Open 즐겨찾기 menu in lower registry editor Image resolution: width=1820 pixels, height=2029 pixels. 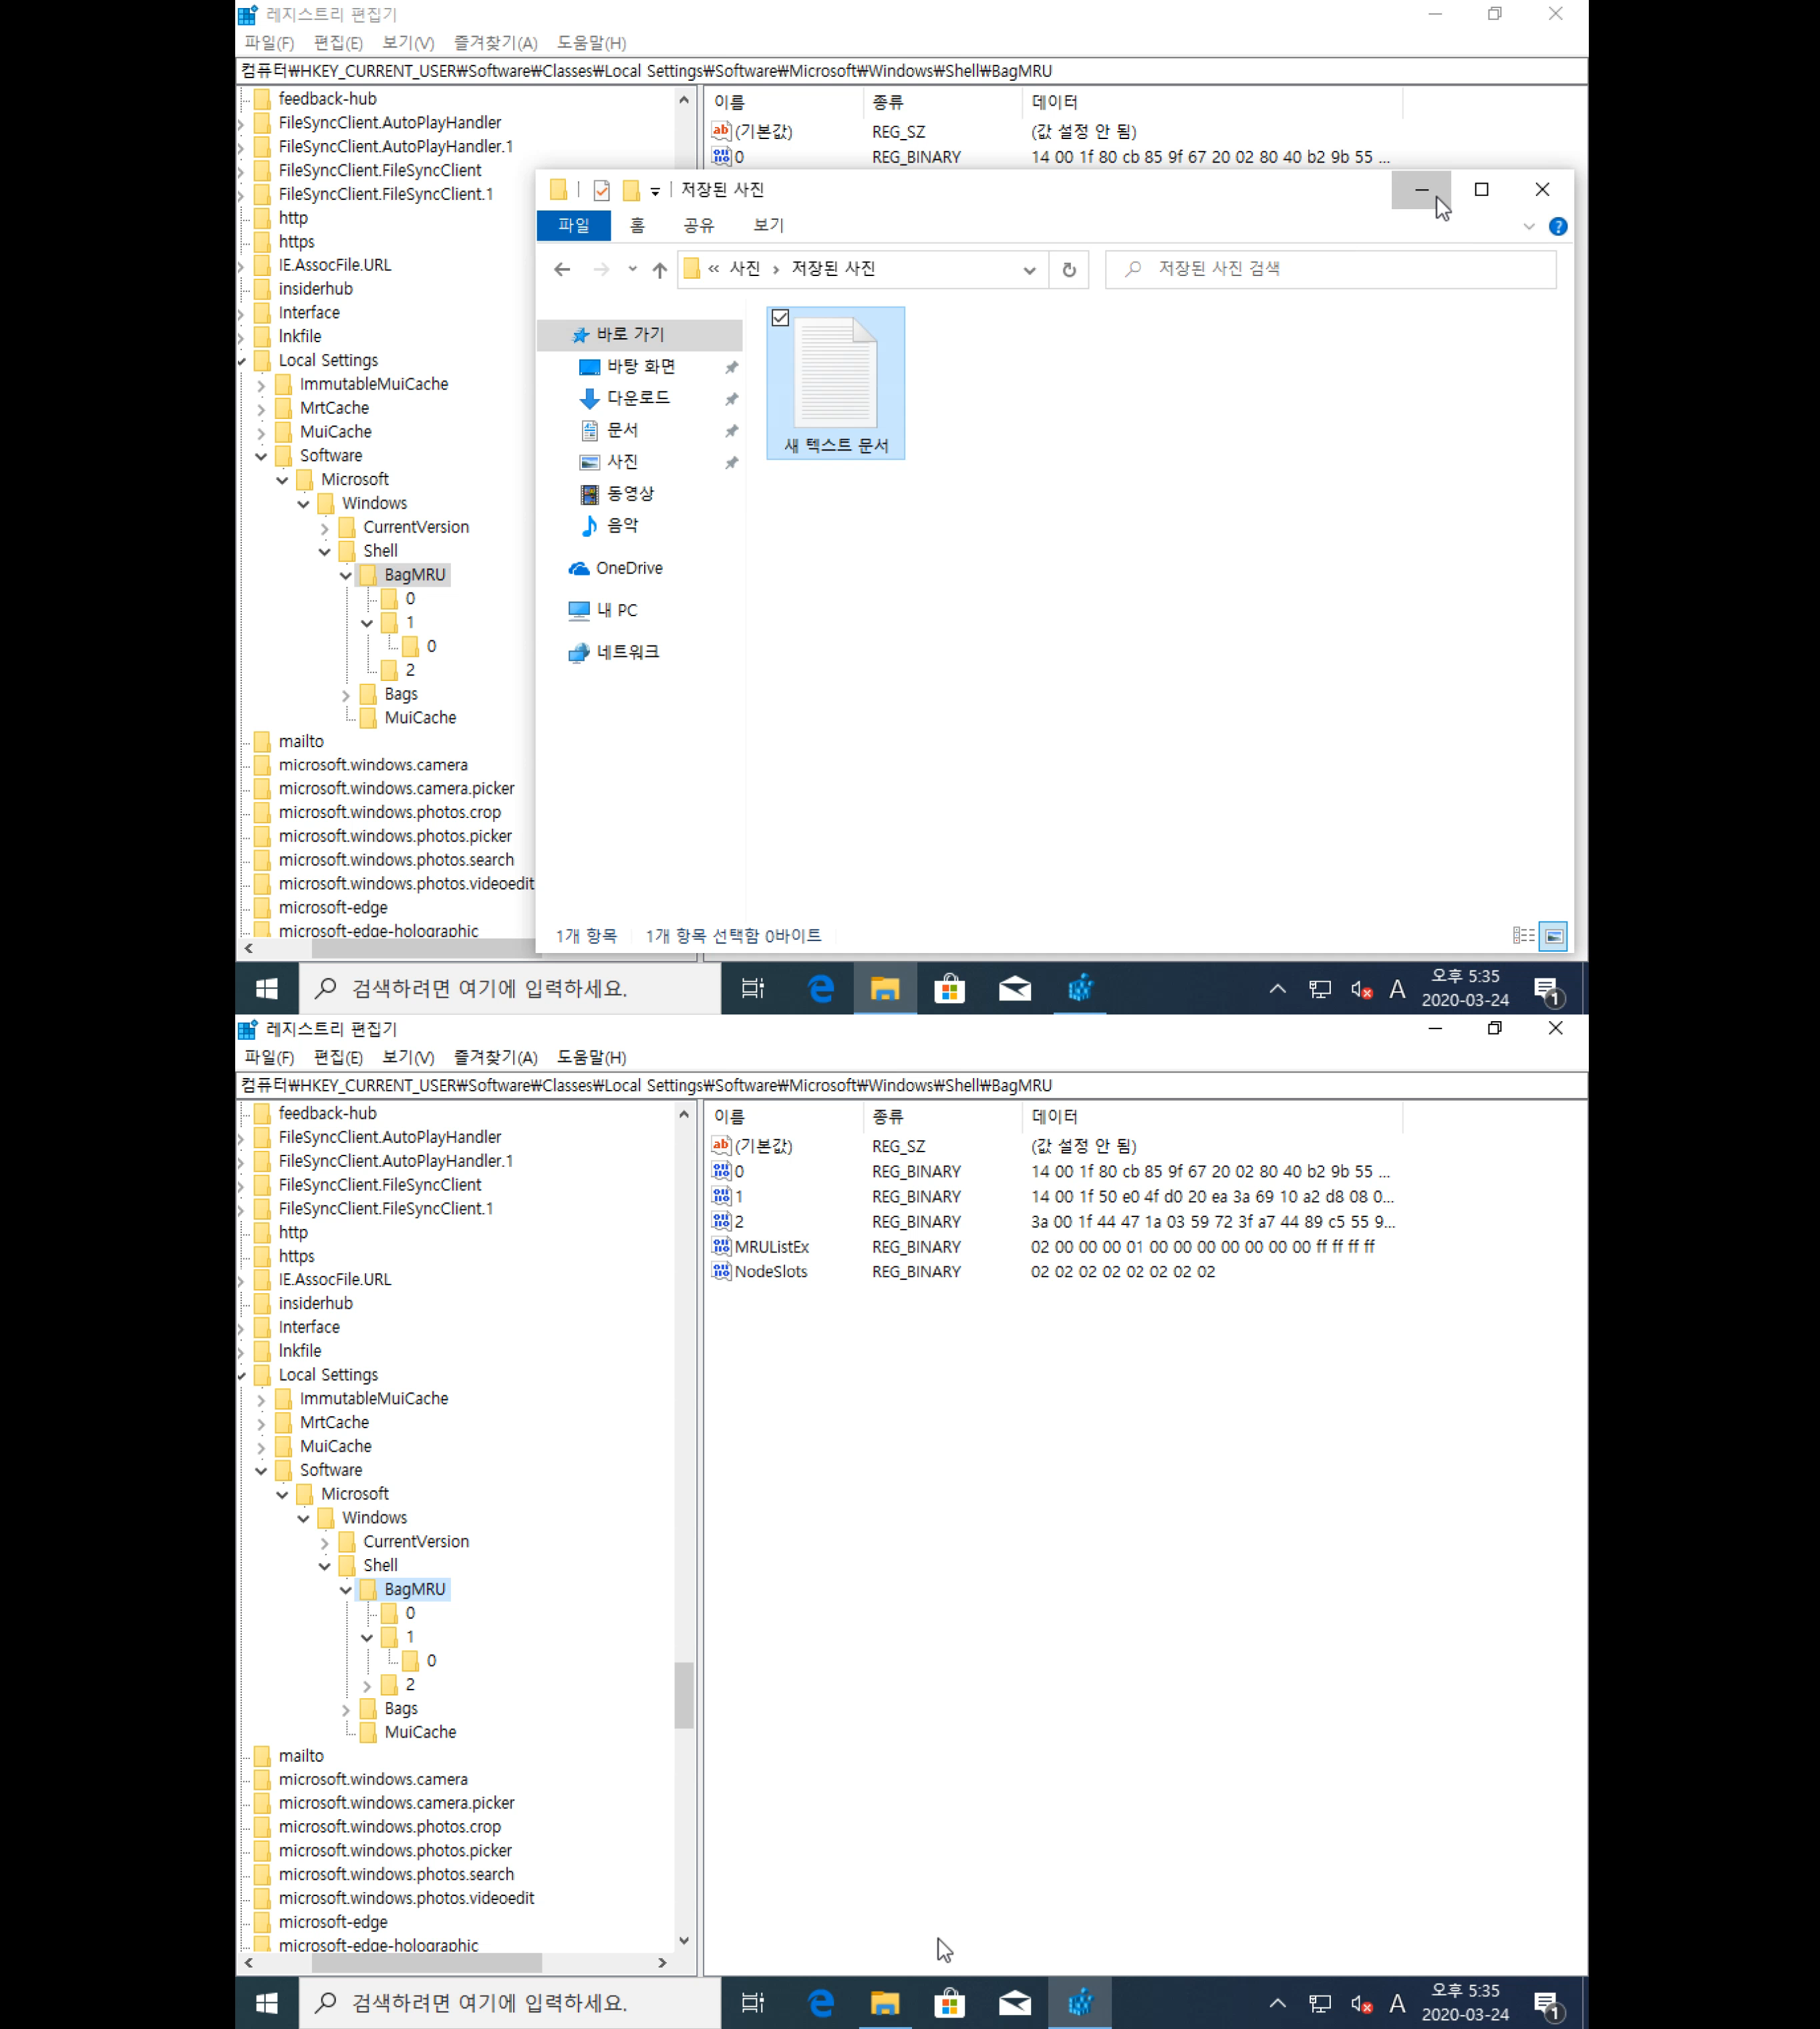point(495,1057)
